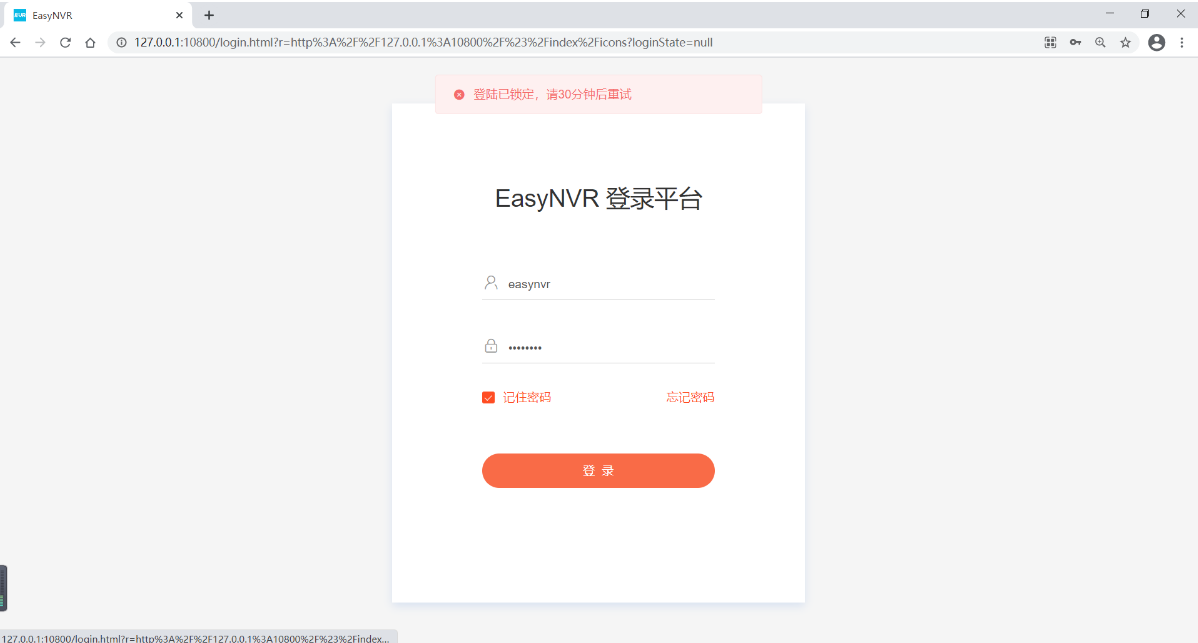Viewport: 1198px width, 643px height.
Task: Open the QR code icon in address bar
Action: [x=1051, y=43]
